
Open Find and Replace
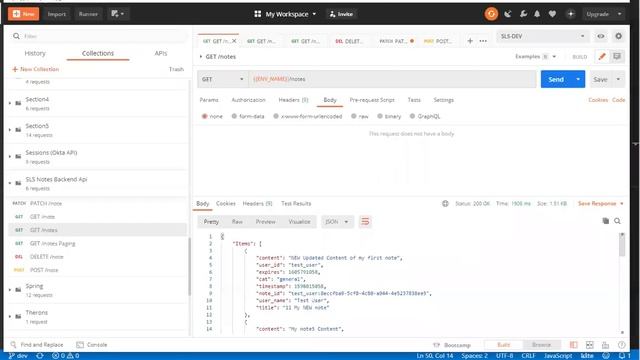pos(37,344)
